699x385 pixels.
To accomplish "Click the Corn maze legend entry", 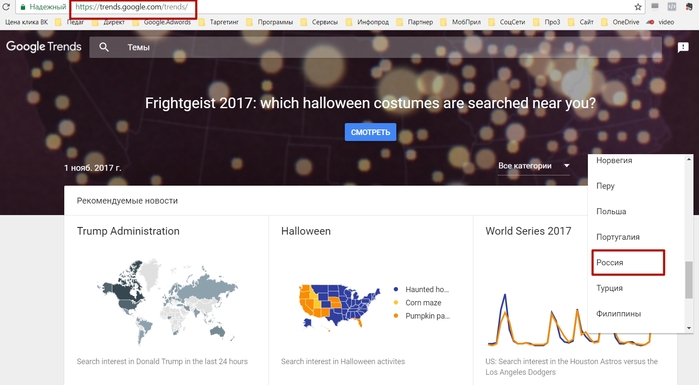I will (417, 303).
